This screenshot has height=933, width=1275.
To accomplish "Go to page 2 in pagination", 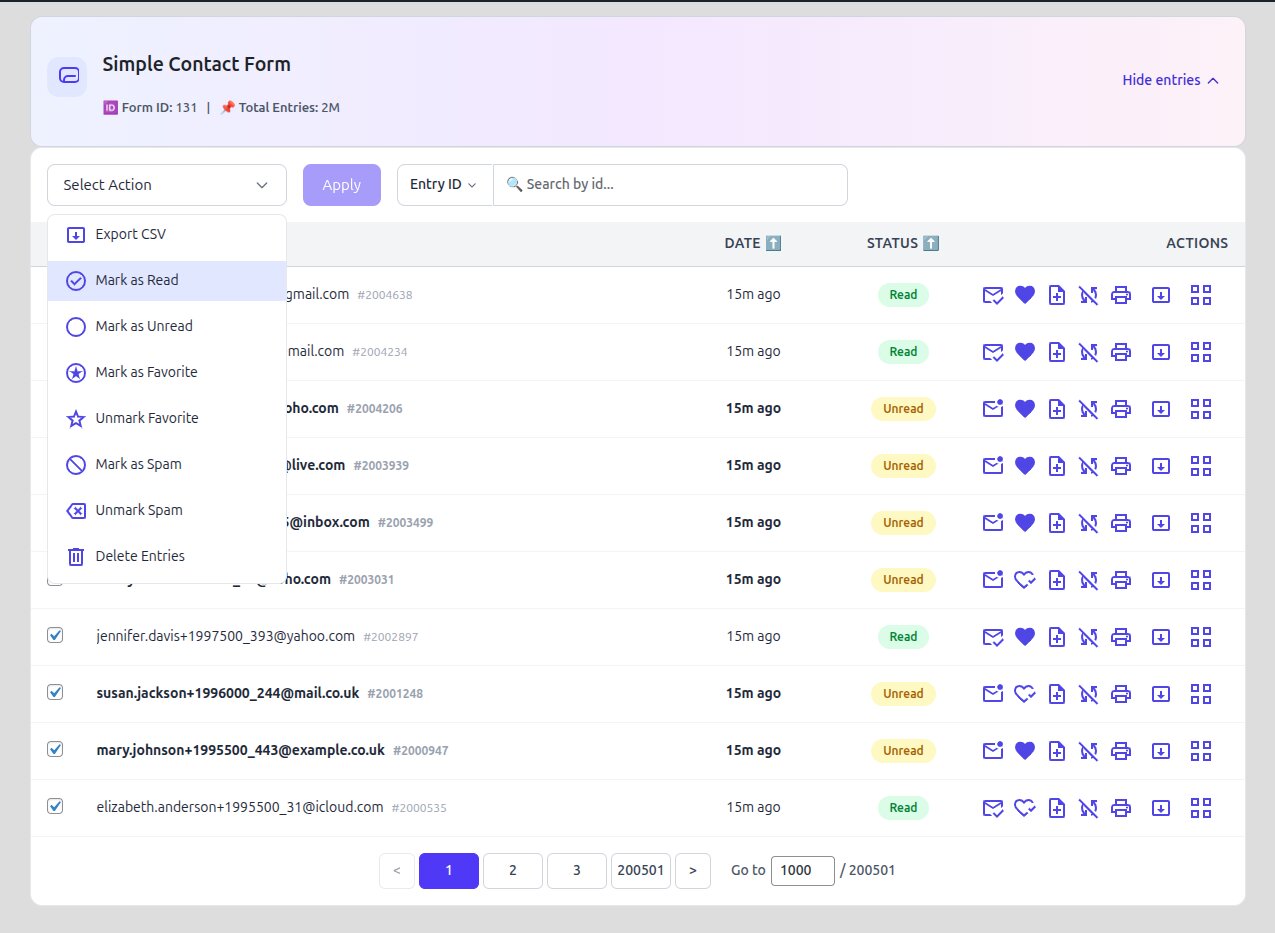I will pyautogui.click(x=512, y=871).
